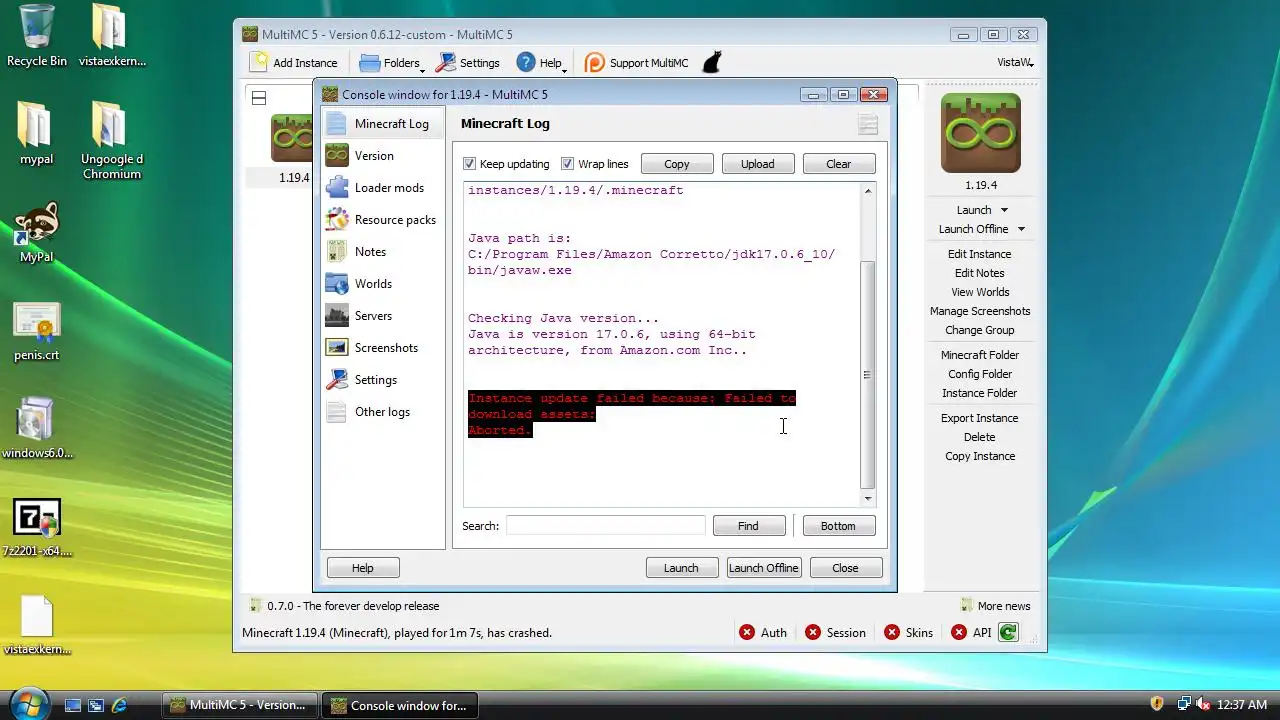
Task: Jump to log Bottom button
Action: pos(838,526)
